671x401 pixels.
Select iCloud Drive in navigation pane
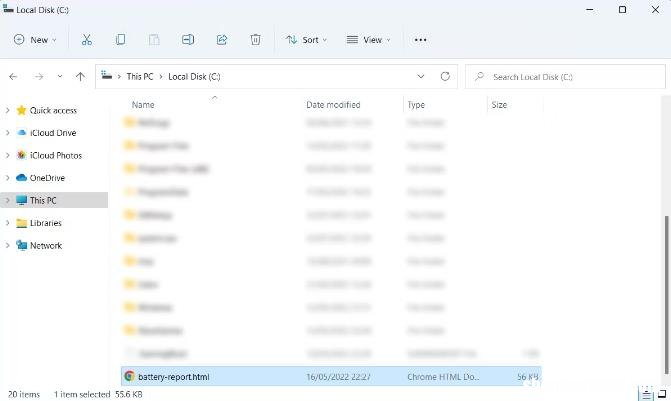[53, 133]
